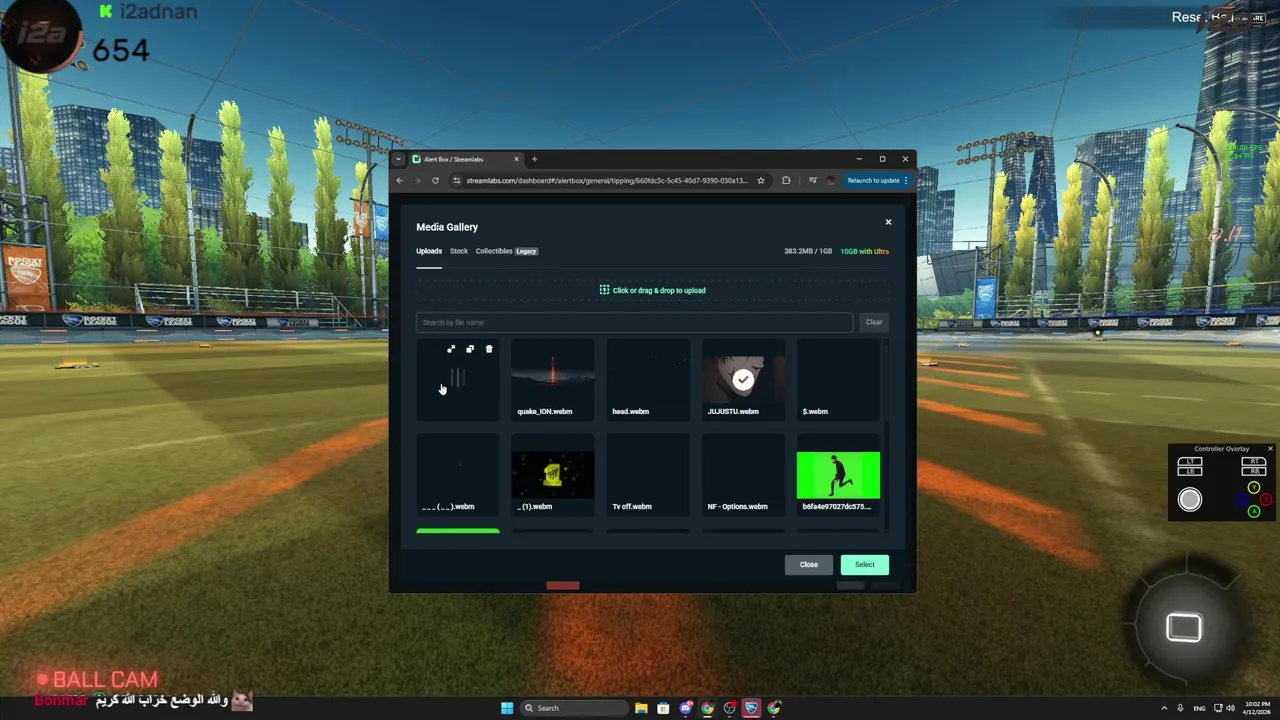Viewport: 1280px width, 720px height.
Task: Close the Media Gallery with X icon
Action: pos(888,222)
